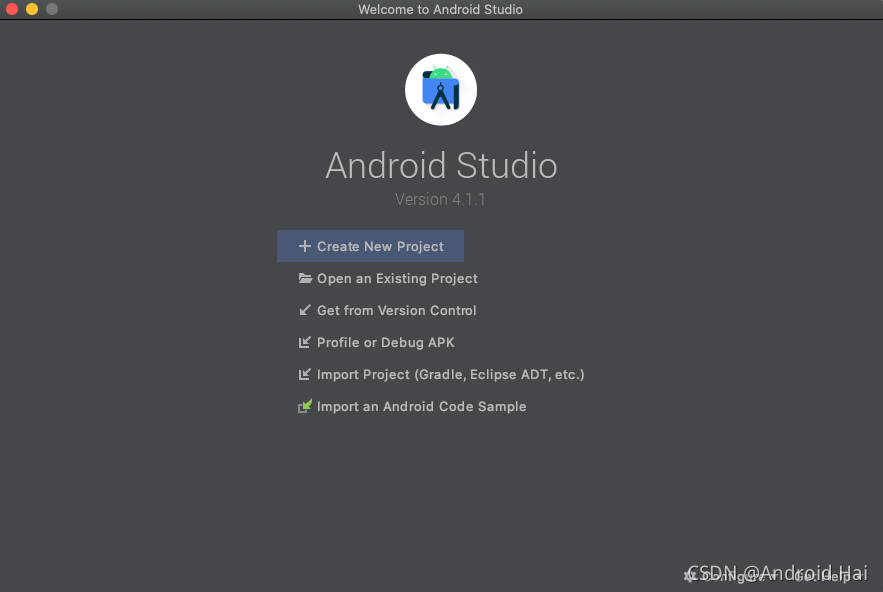The height and width of the screenshot is (592, 883).
Task: Click the Profile or Debug APK icon
Action: [x=305, y=342]
